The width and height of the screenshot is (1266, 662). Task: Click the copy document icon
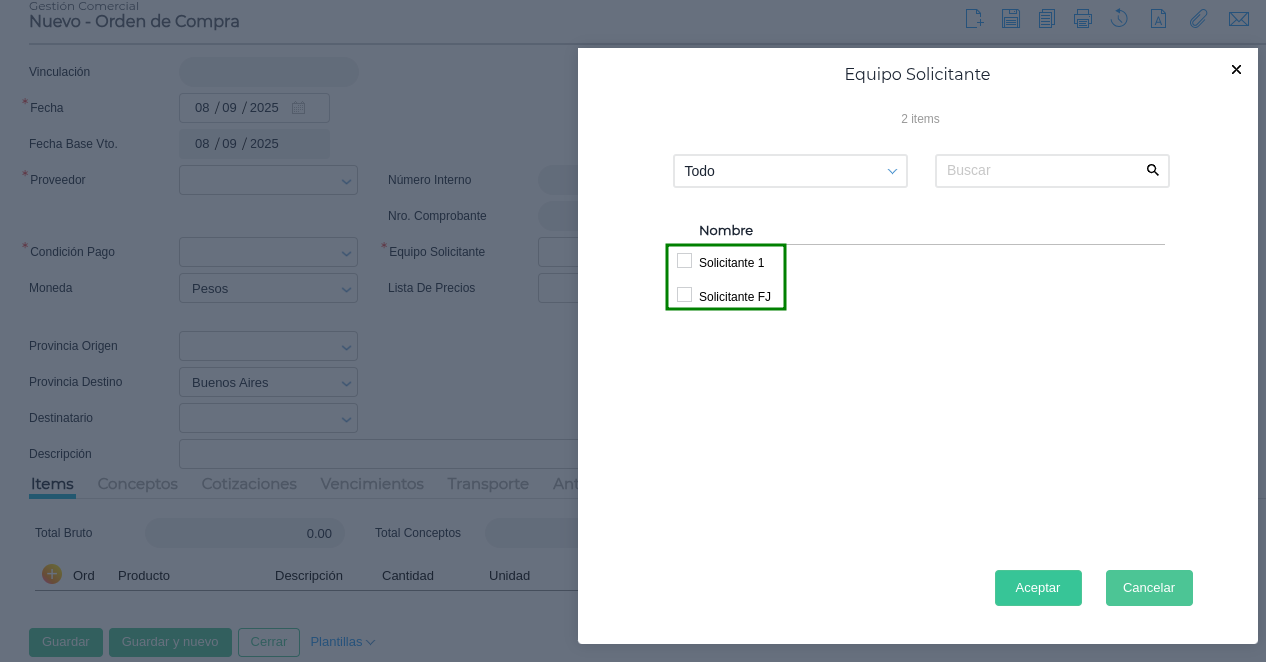click(x=1046, y=18)
